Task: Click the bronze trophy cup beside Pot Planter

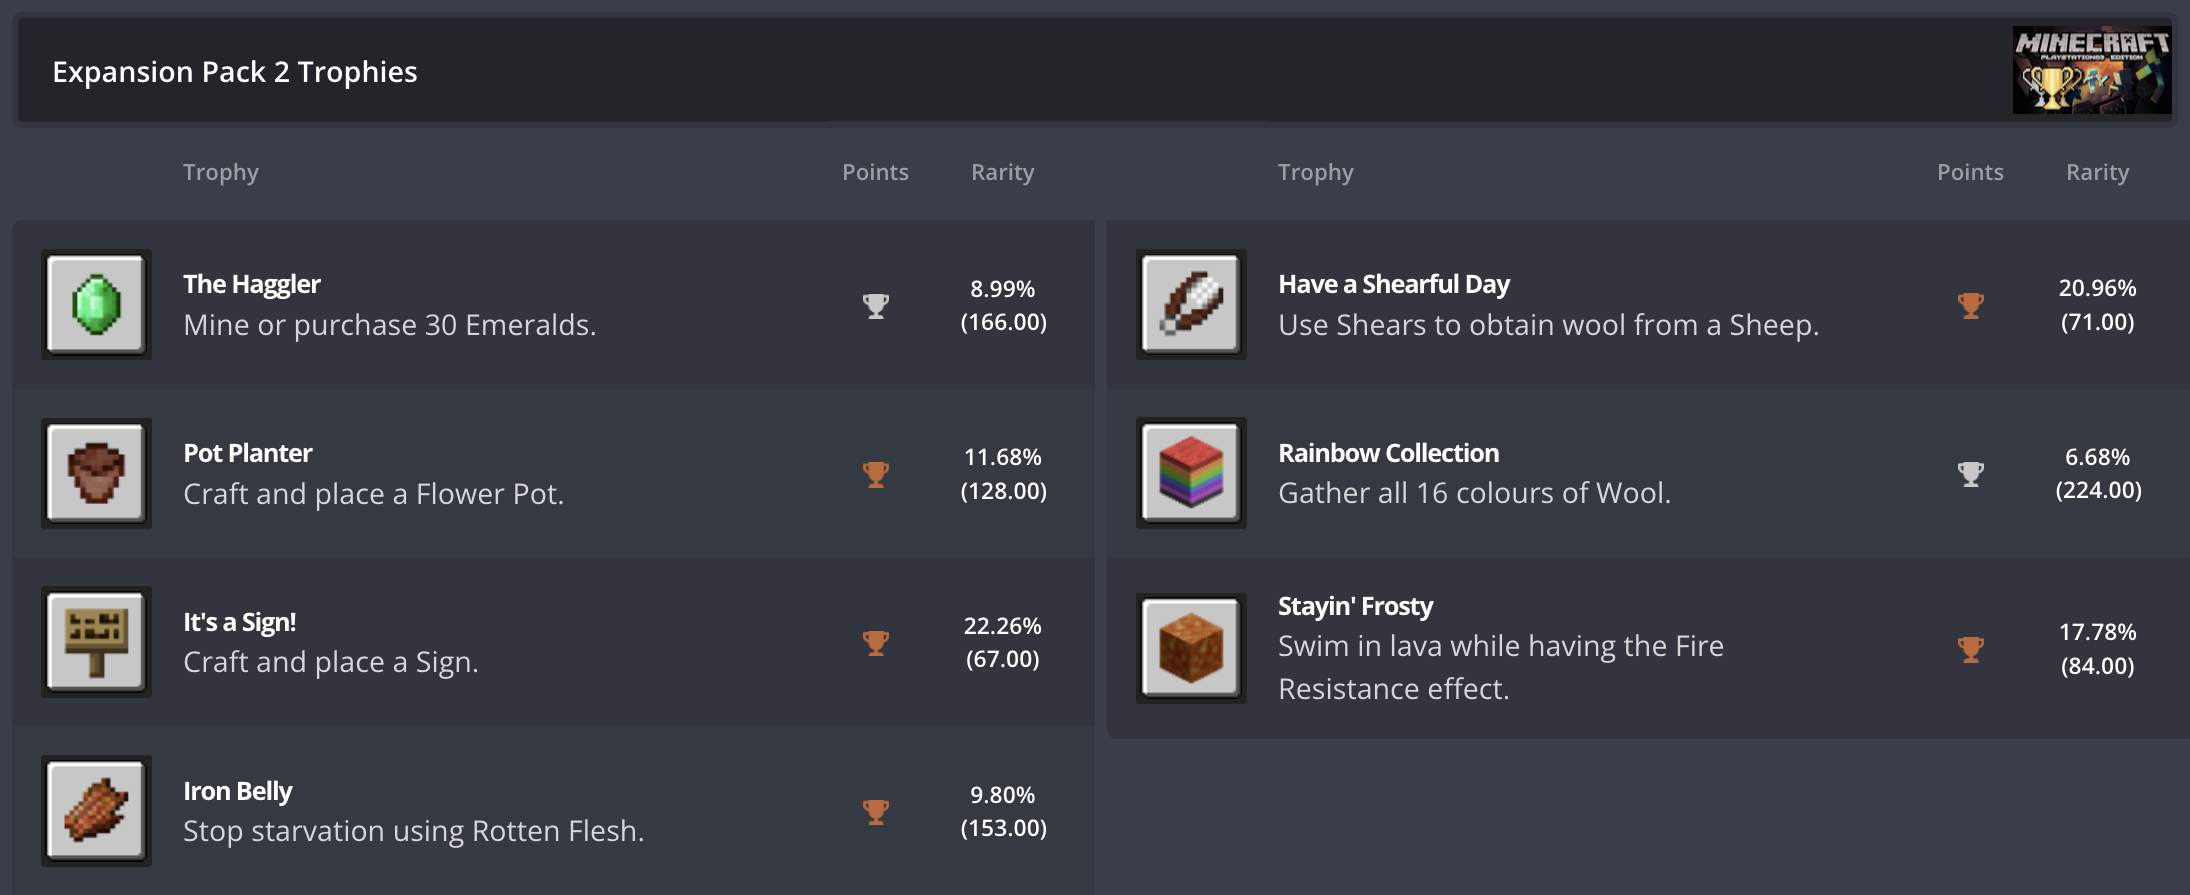Action: [x=876, y=474]
